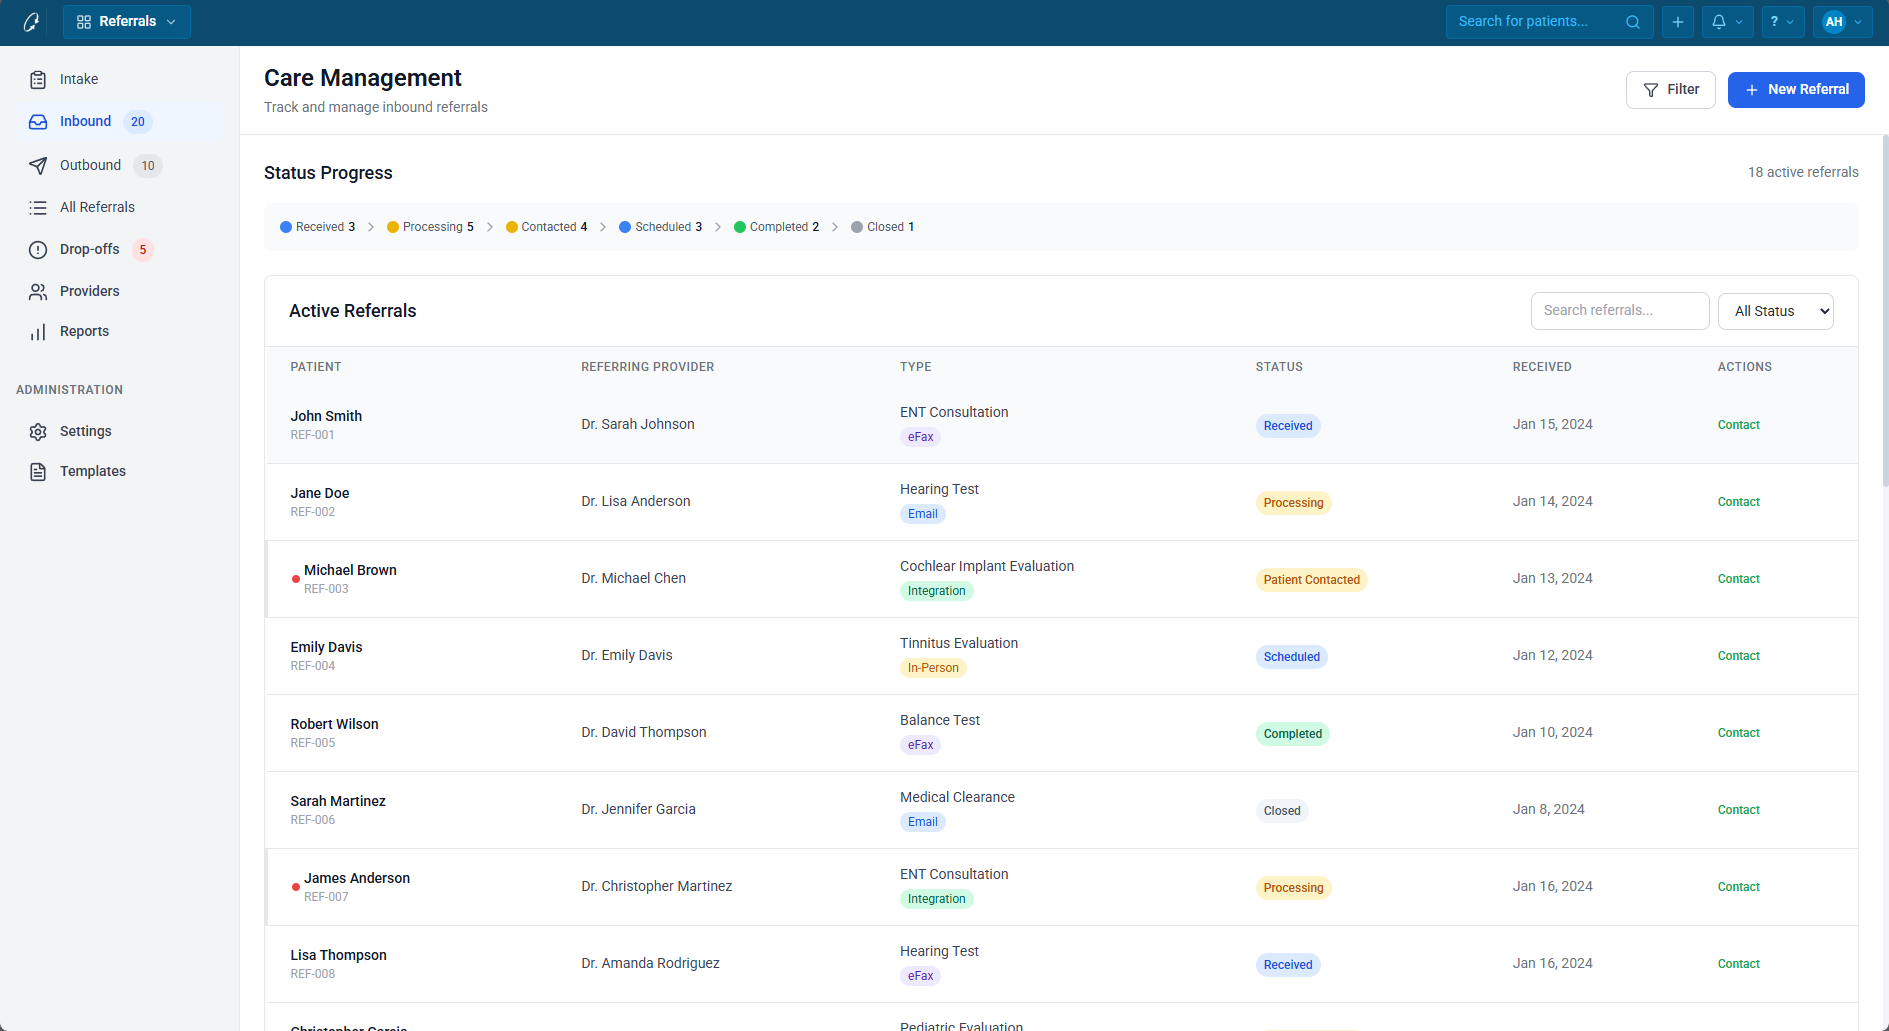Click the Patient Contacted status badge
Viewport: 1889px width, 1031px height.
coord(1311,580)
